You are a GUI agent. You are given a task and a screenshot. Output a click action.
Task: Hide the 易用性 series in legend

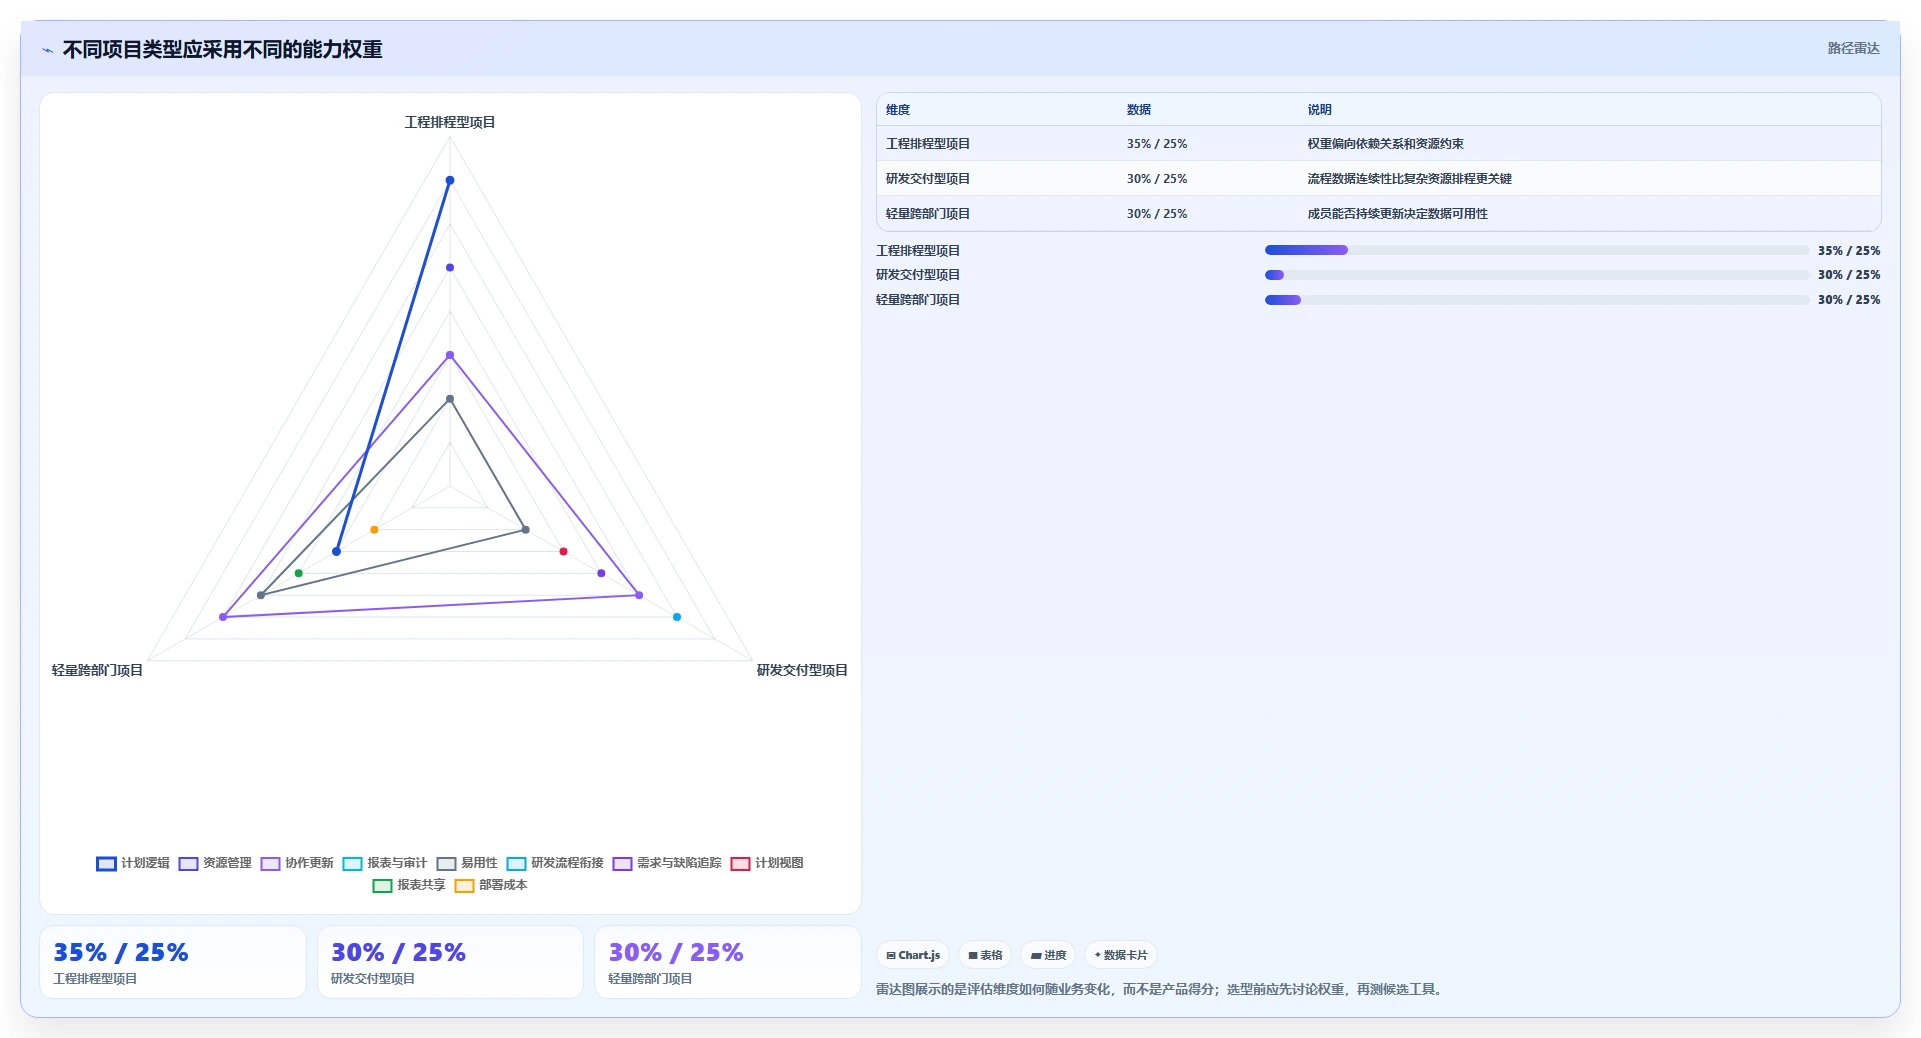pos(467,863)
